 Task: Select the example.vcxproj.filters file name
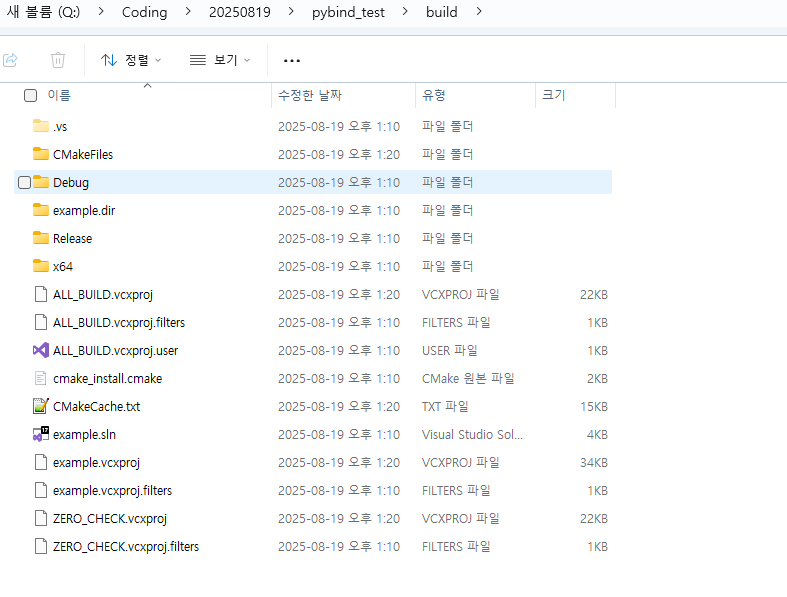[112, 491]
